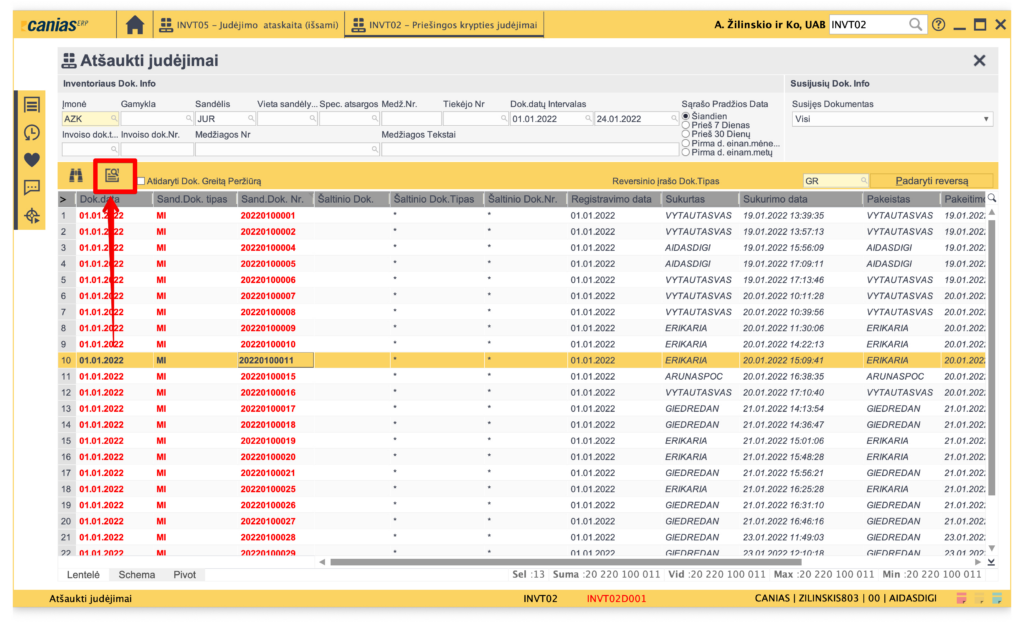
Task: Select the Prieš 30 Dienų radio option
Action: pyautogui.click(x=685, y=134)
